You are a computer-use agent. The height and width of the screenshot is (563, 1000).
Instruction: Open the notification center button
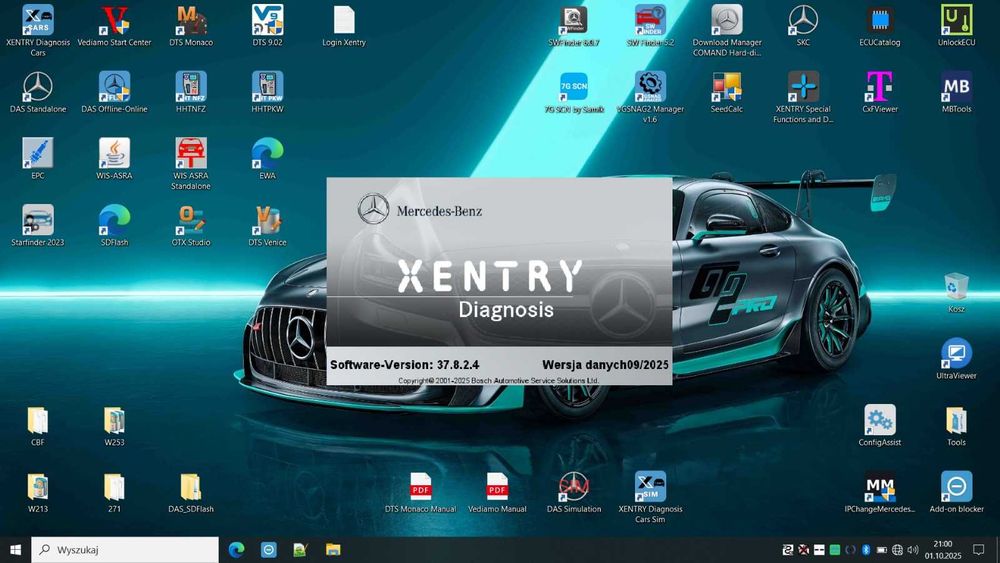click(x=978, y=550)
